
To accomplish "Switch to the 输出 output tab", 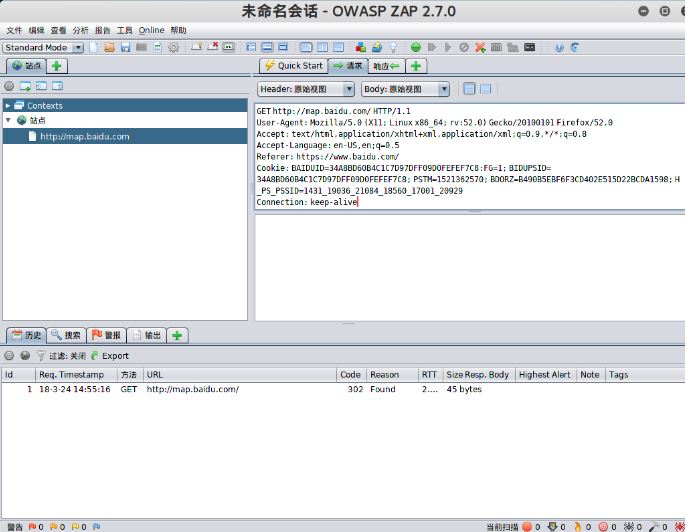I will [x=147, y=336].
